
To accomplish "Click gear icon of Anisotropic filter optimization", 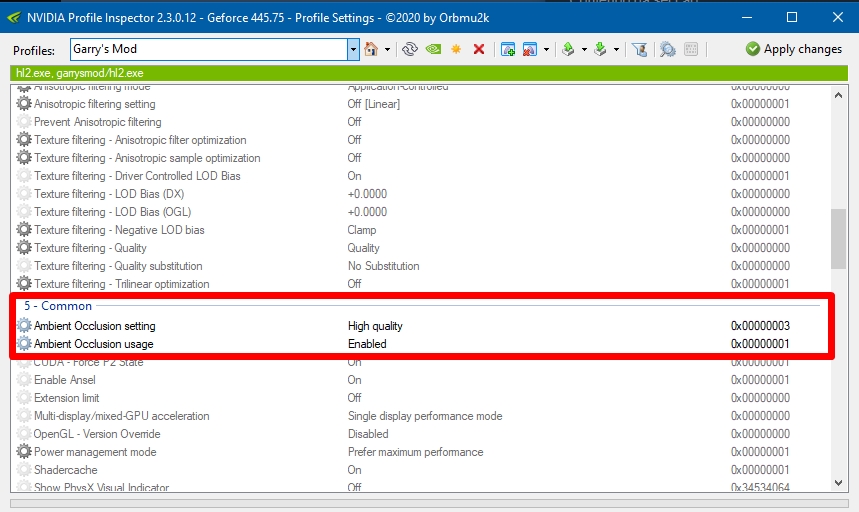I will point(24,140).
